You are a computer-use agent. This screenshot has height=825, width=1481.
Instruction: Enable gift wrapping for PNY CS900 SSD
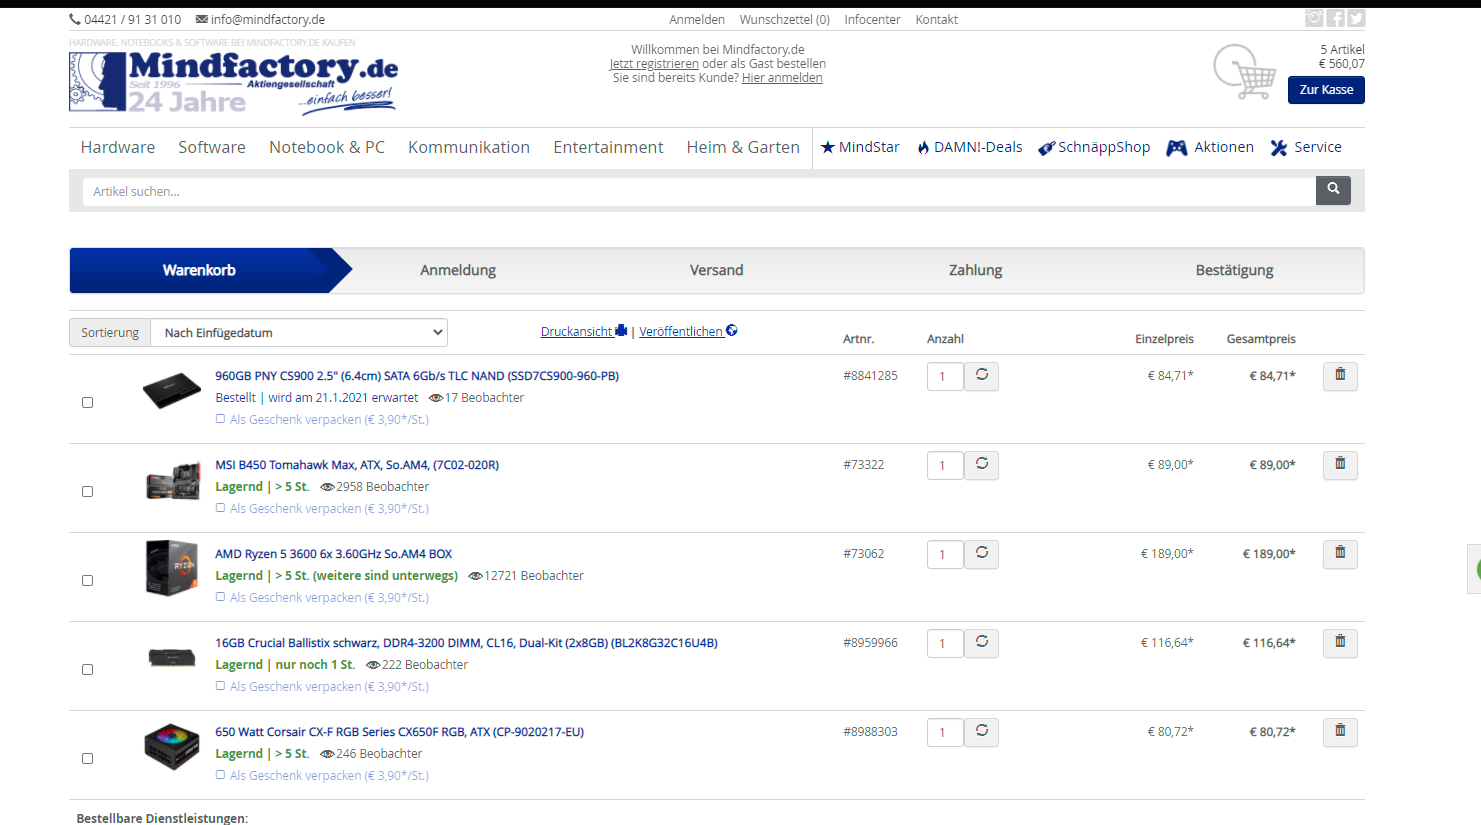tap(220, 419)
